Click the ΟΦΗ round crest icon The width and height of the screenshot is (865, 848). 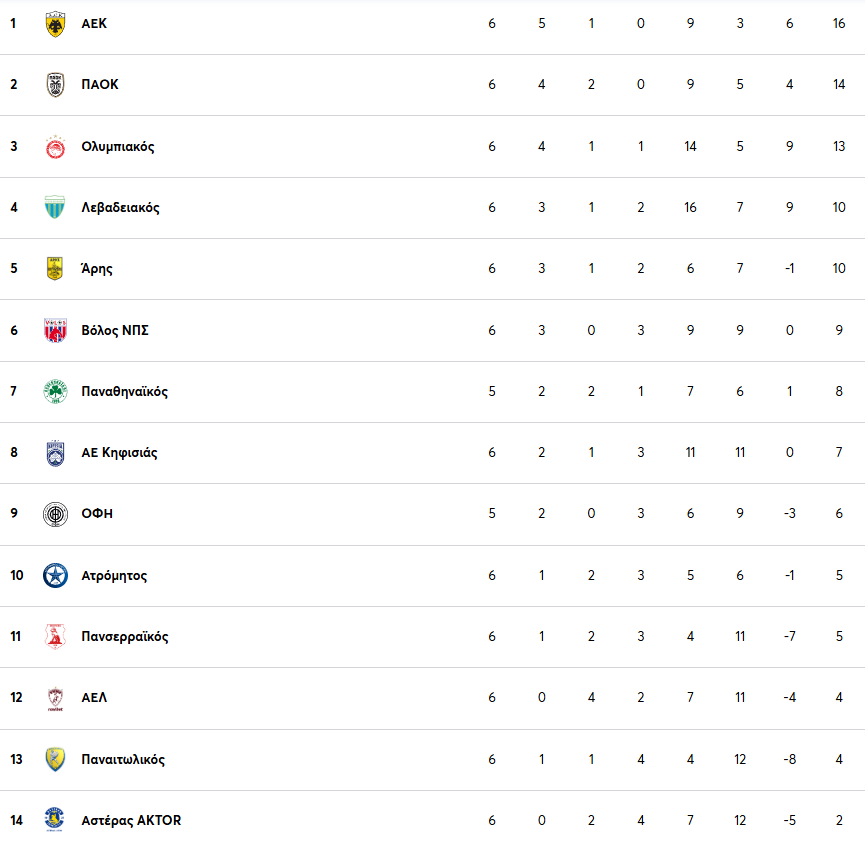point(55,514)
